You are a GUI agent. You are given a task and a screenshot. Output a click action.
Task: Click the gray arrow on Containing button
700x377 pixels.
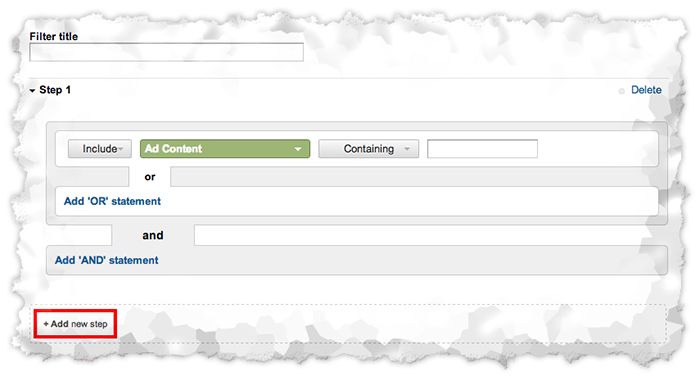point(407,149)
